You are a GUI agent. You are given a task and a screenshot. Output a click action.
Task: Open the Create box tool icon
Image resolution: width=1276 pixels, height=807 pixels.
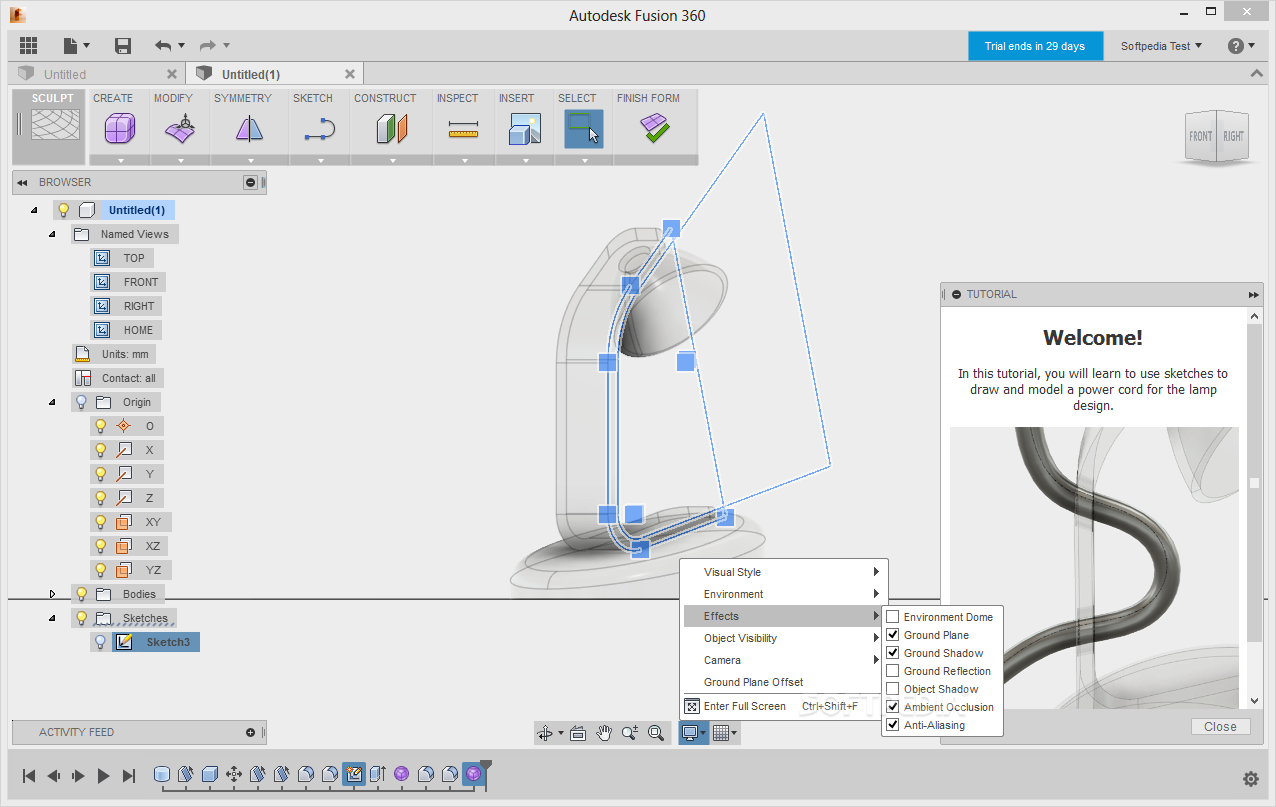(x=120, y=129)
